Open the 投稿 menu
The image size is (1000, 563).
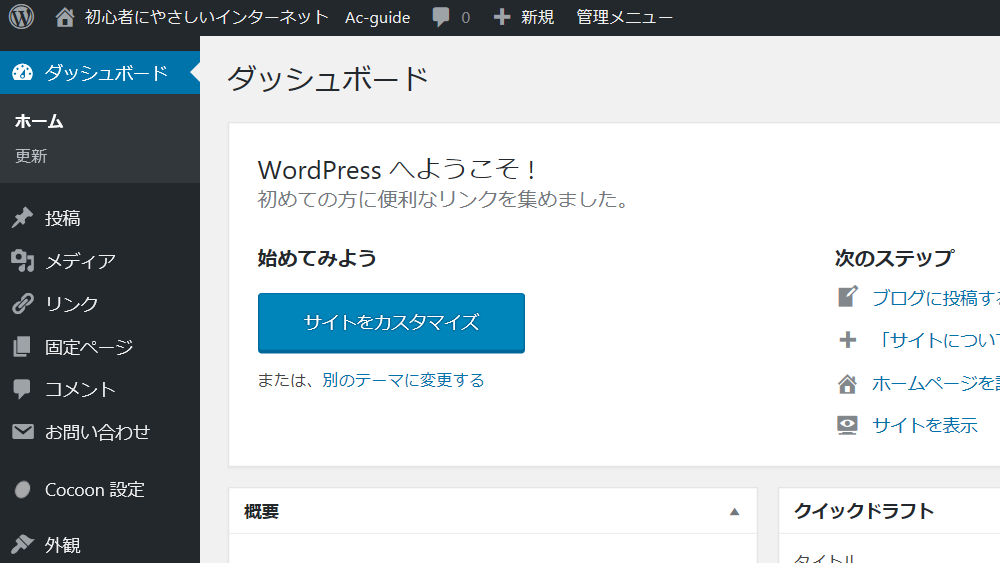62,218
